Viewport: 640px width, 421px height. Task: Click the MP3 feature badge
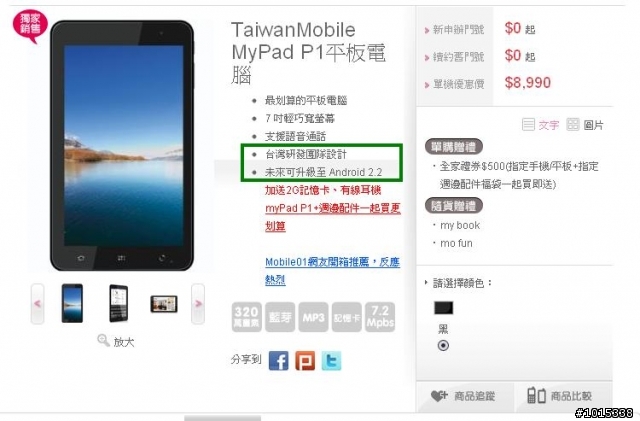313,317
